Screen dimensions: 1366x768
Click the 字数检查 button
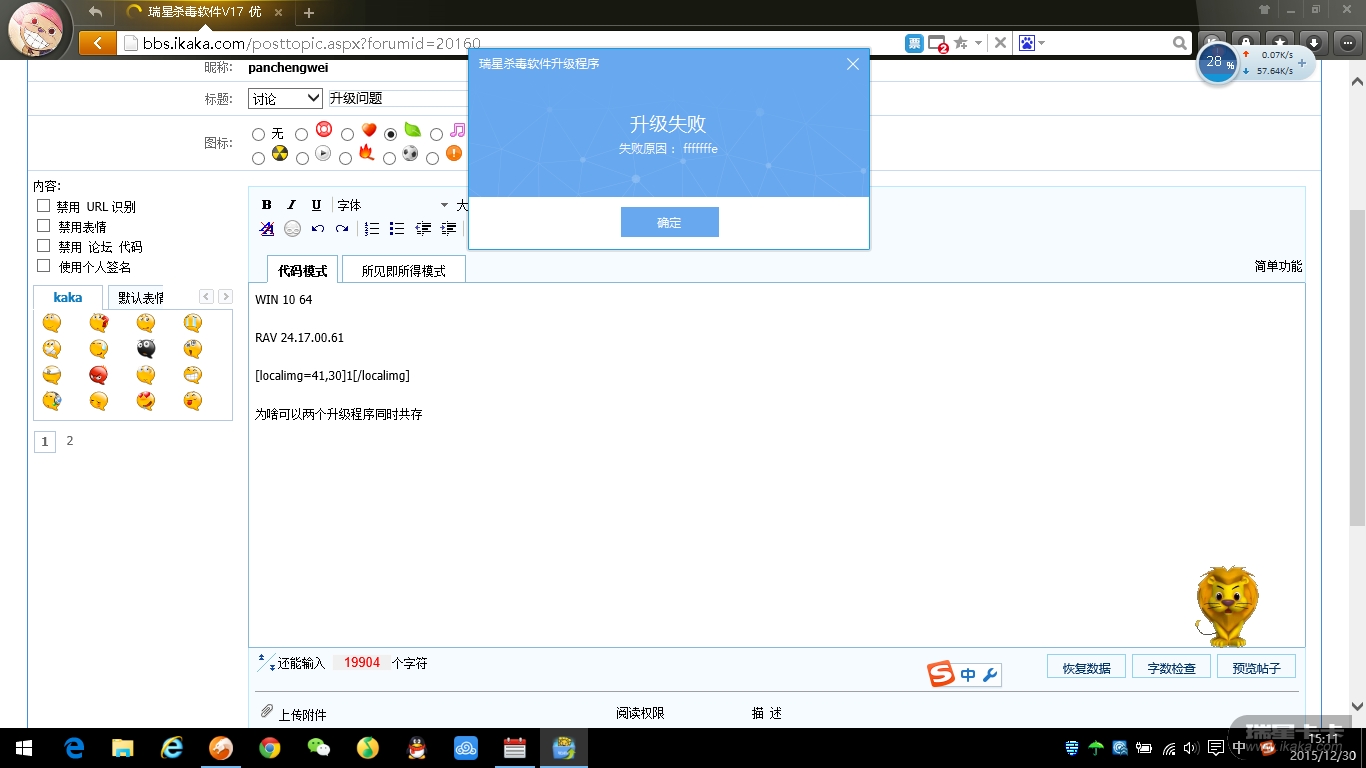[x=1171, y=667]
